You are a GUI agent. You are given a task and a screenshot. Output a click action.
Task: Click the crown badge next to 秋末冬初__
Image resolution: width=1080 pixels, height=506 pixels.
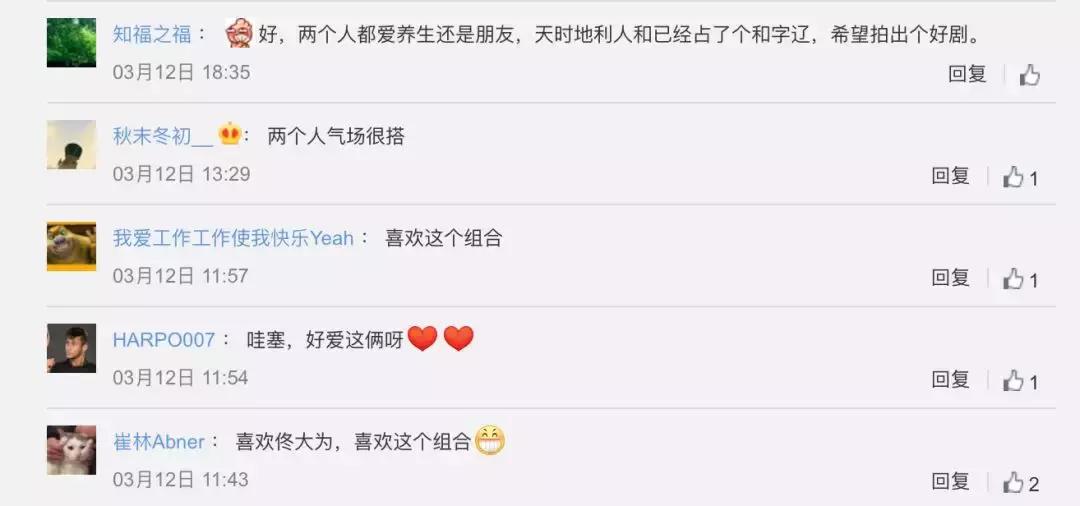(x=229, y=134)
